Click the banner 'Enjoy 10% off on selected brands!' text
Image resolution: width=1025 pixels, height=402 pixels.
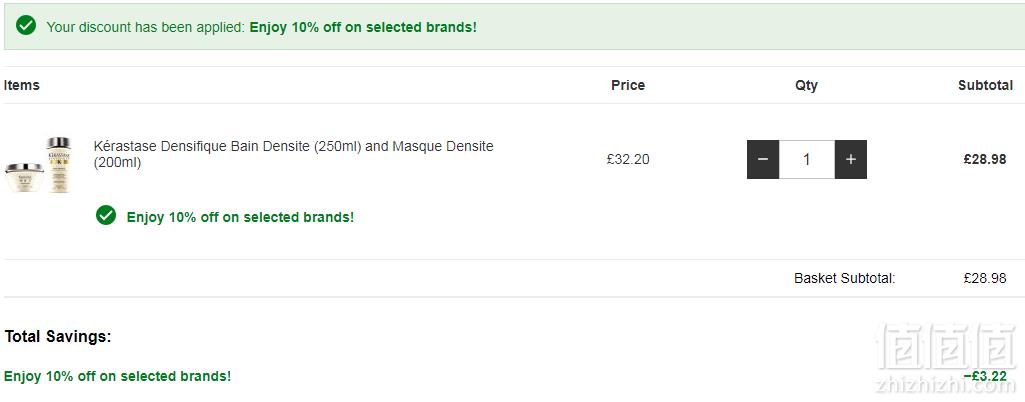point(363,27)
